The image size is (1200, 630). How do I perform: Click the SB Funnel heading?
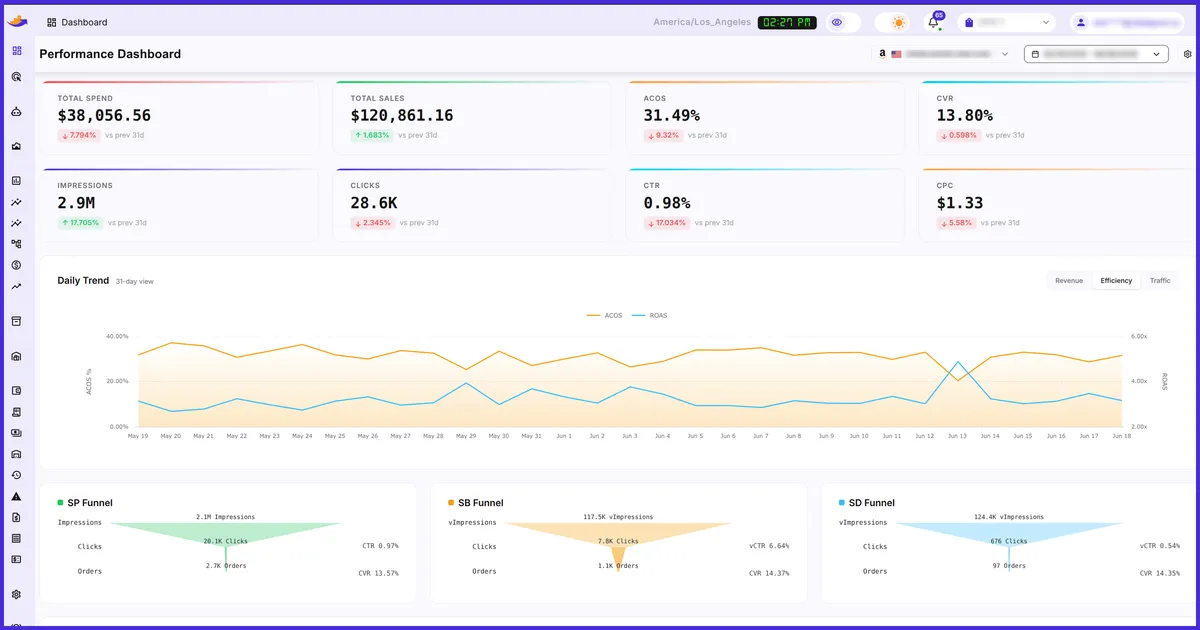click(481, 503)
